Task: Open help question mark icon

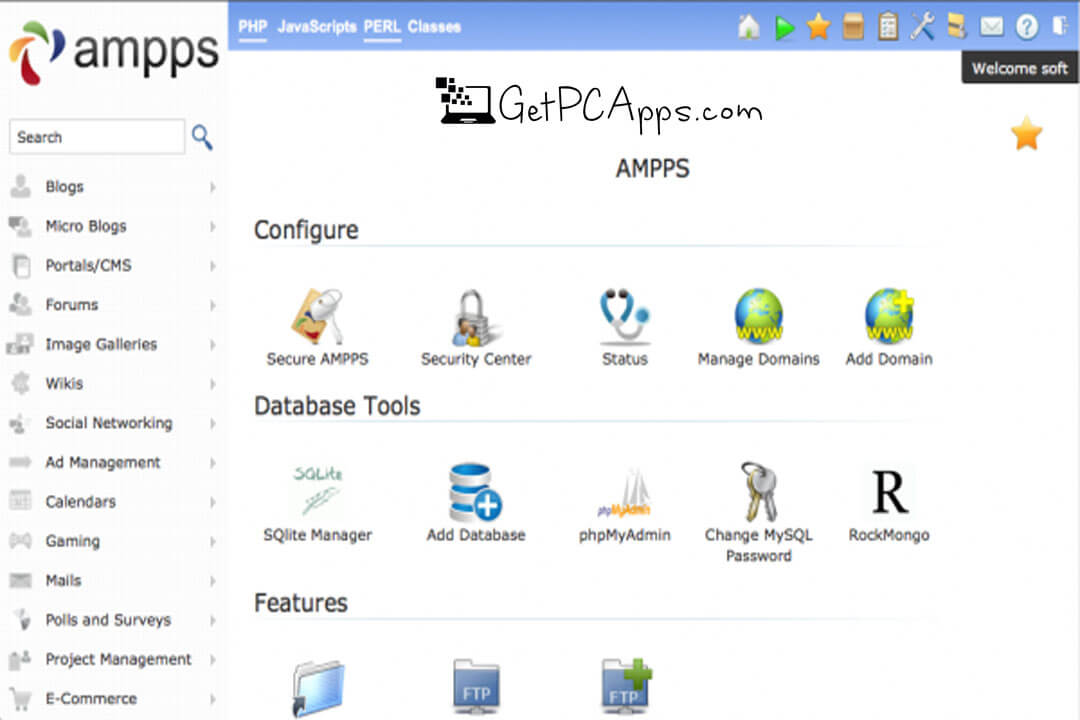Action: click(1026, 27)
